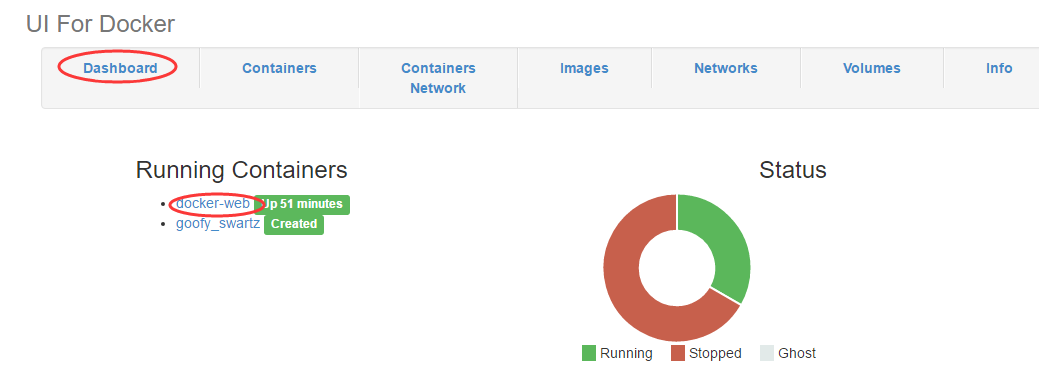Click the Running Containers heading
Viewport: 1039px width, 371px height.
[x=242, y=170]
